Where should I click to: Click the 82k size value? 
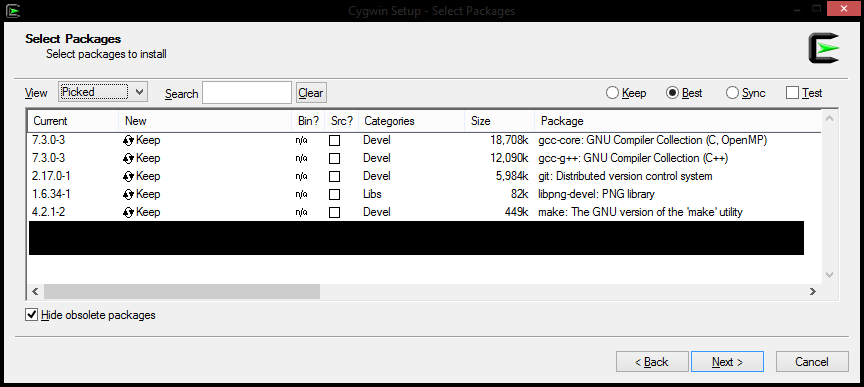pyautogui.click(x=520, y=194)
